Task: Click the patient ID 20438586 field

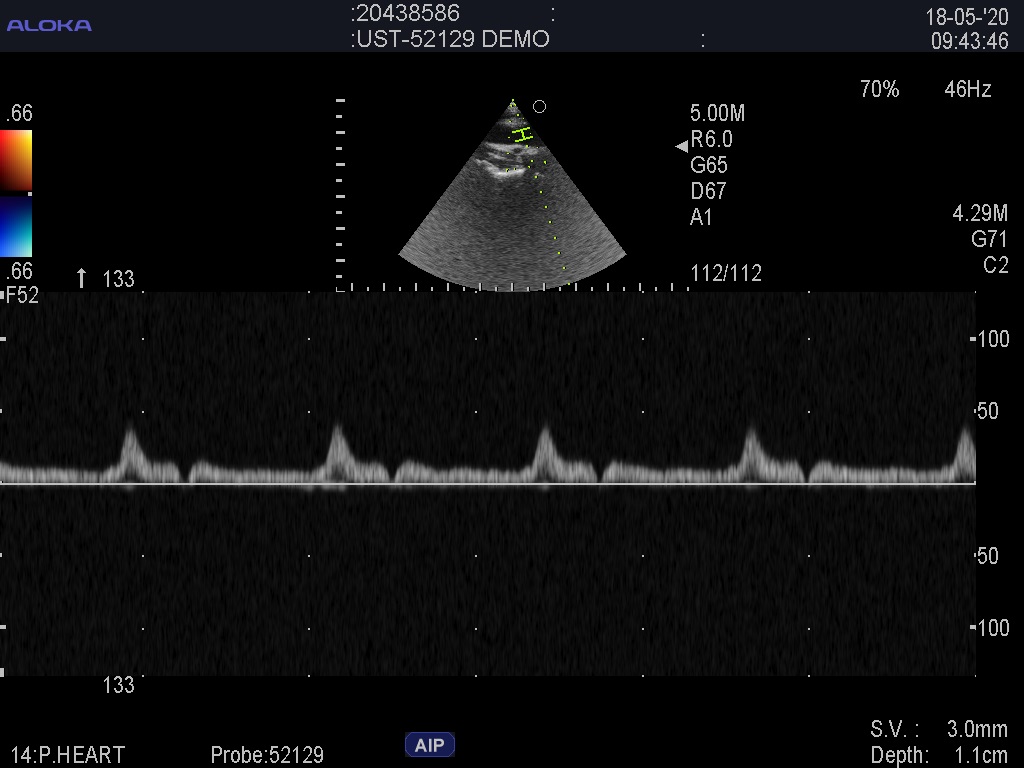Action: (x=405, y=13)
